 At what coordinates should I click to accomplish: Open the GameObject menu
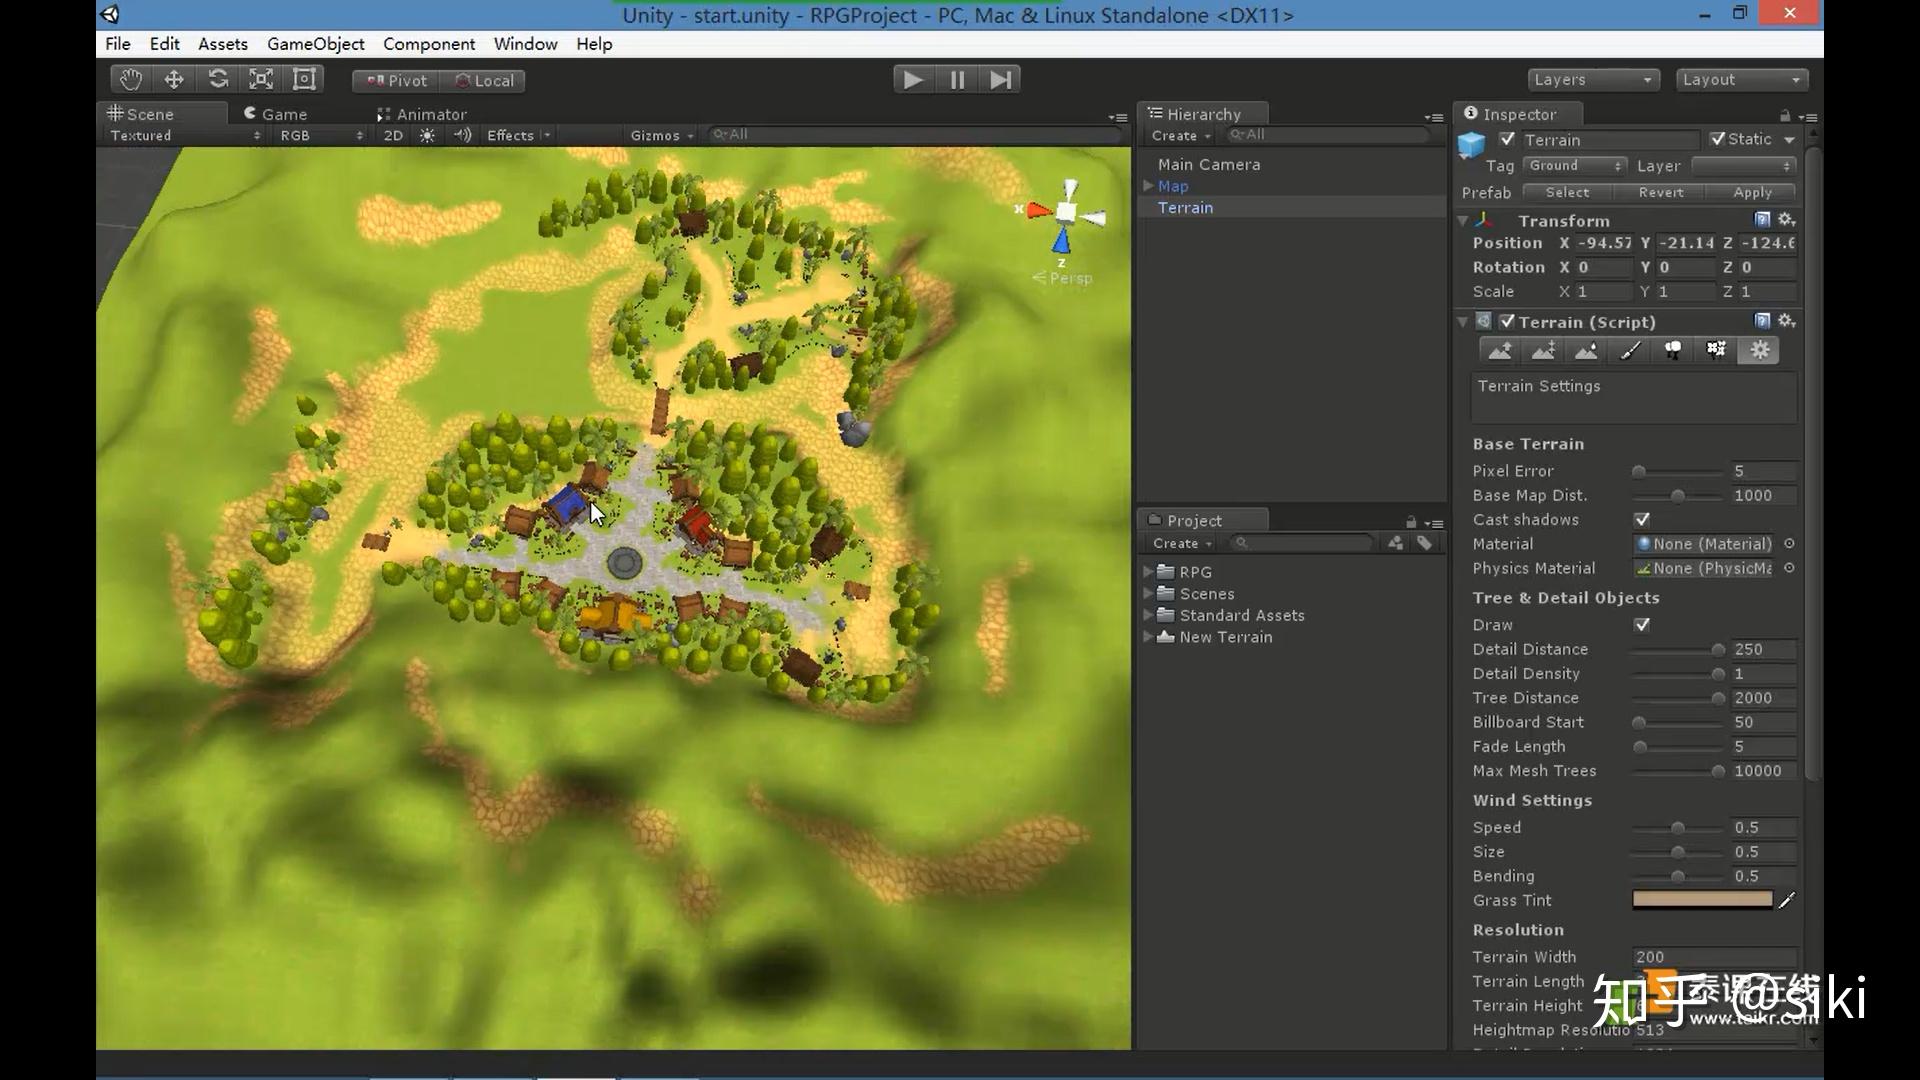(x=315, y=44)
